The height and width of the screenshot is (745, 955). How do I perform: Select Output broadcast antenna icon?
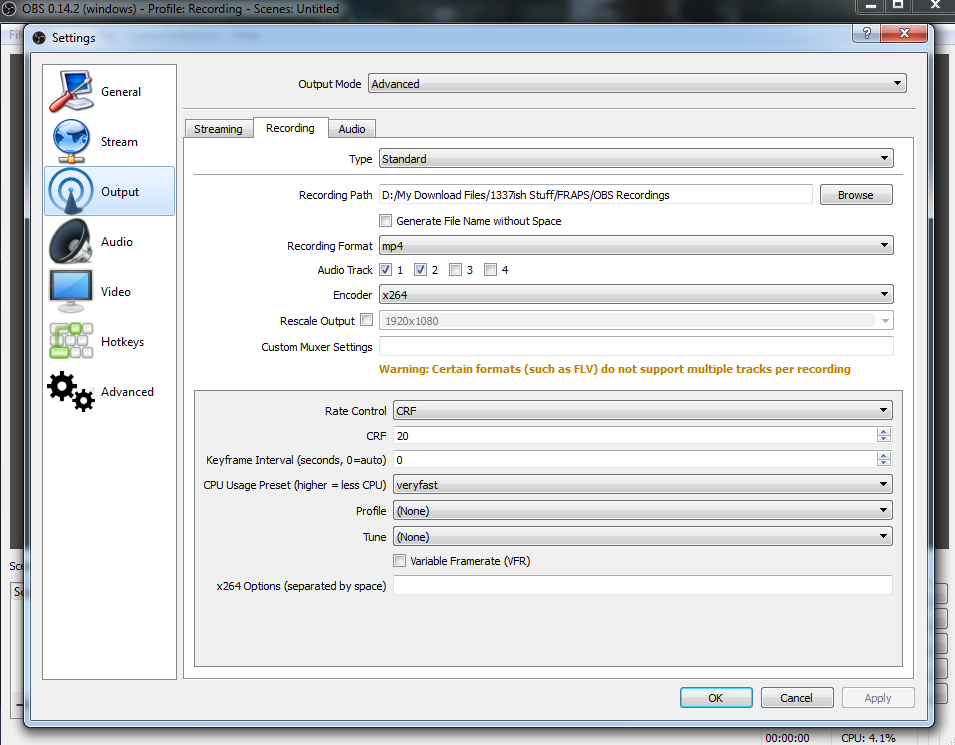point(71,191)
